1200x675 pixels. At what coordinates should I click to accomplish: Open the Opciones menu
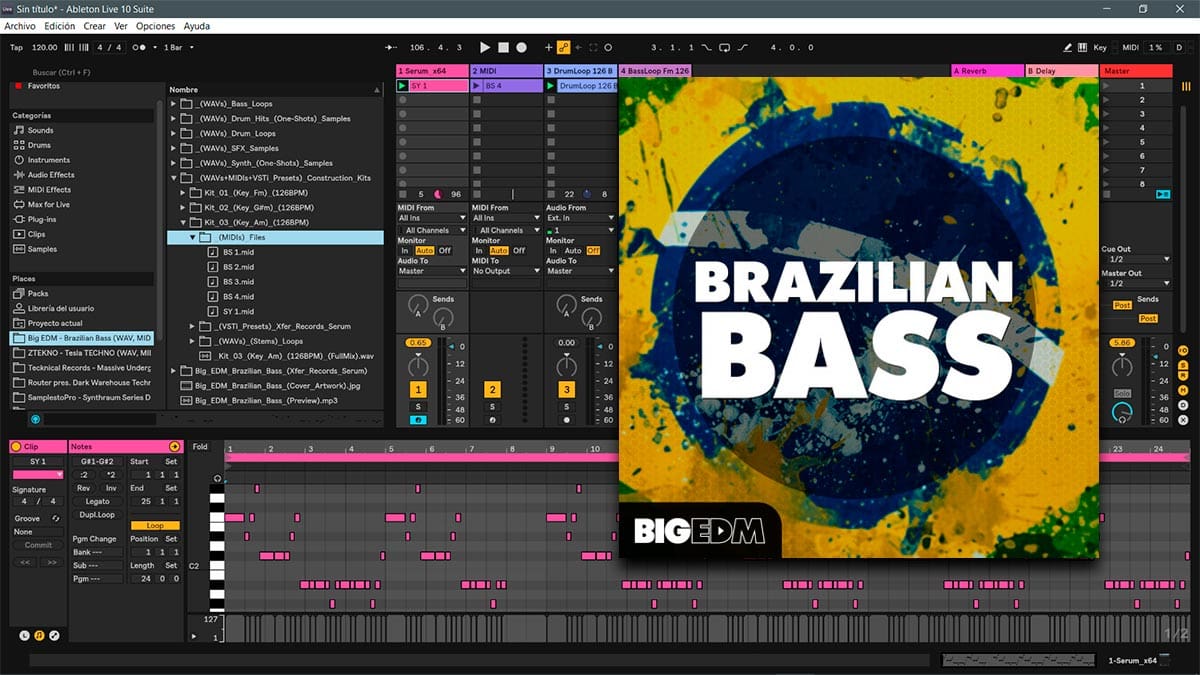(155, 26)
